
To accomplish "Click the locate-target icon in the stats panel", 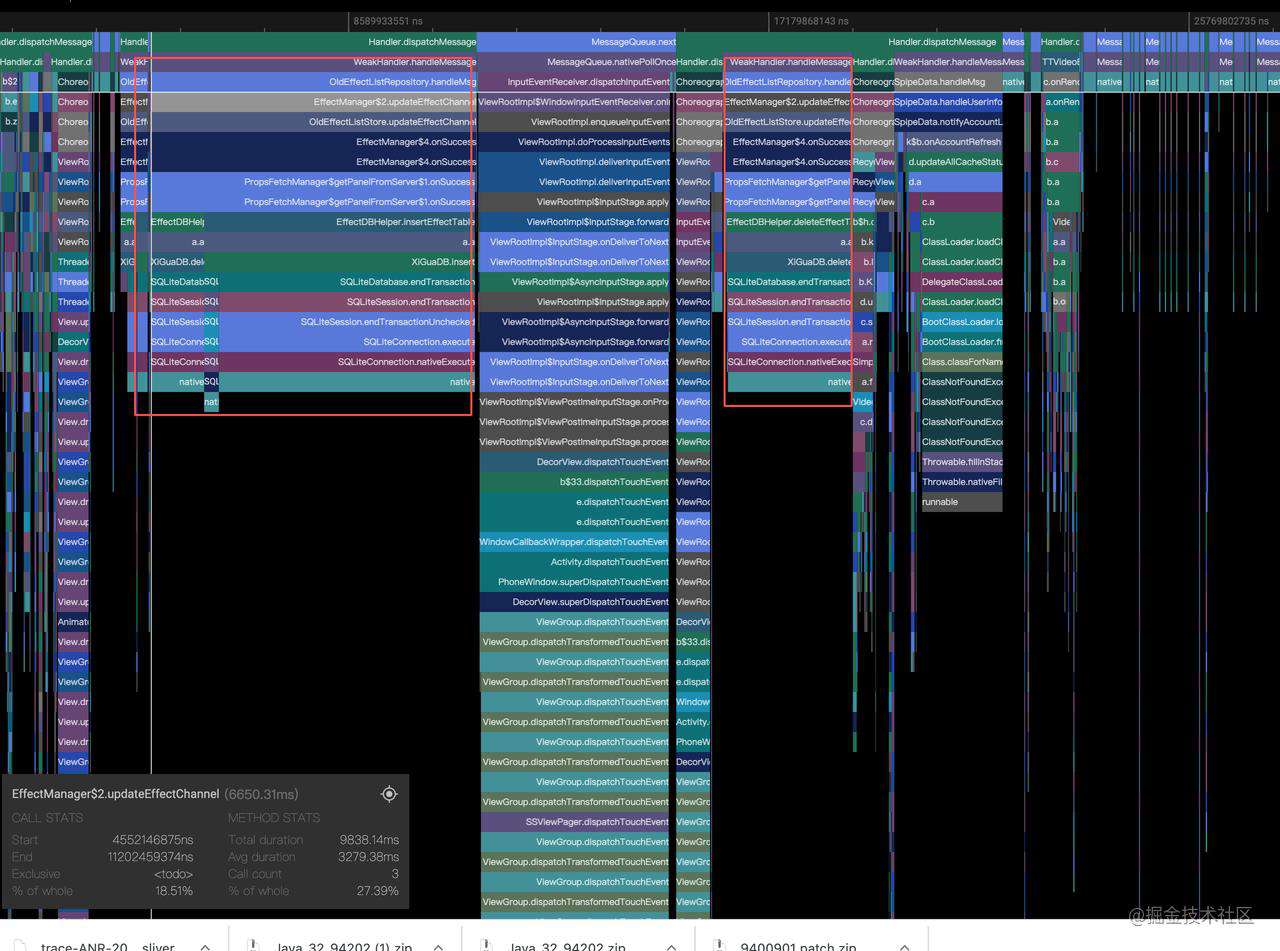I will [x=389, y=794].
